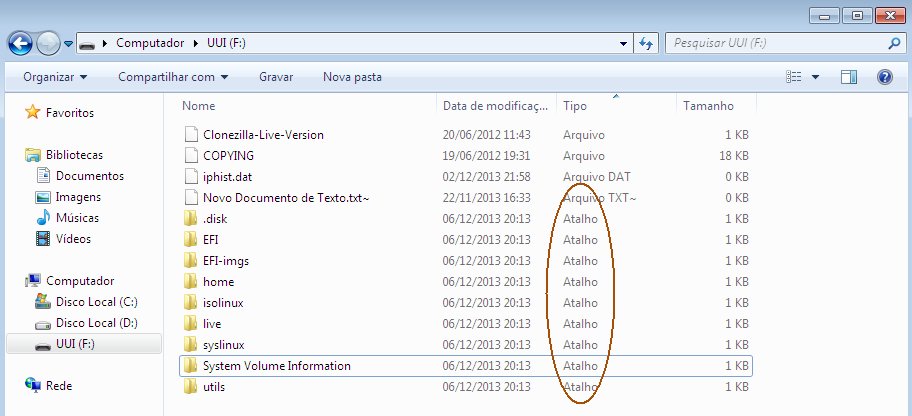
Task: Toggle the preview pane icon
Action: tap(849, 77)
